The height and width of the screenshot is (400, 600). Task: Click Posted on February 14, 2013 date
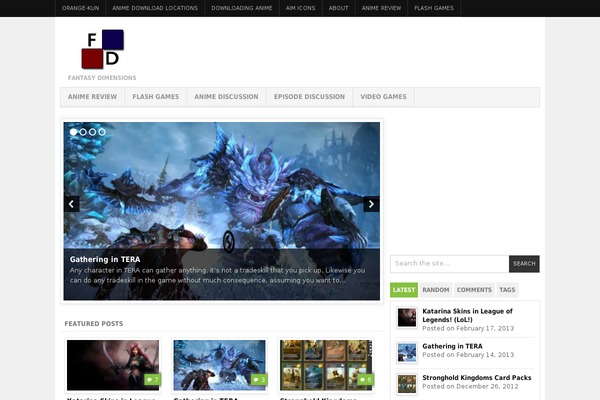pyautogui.click(x=468, y=355)
